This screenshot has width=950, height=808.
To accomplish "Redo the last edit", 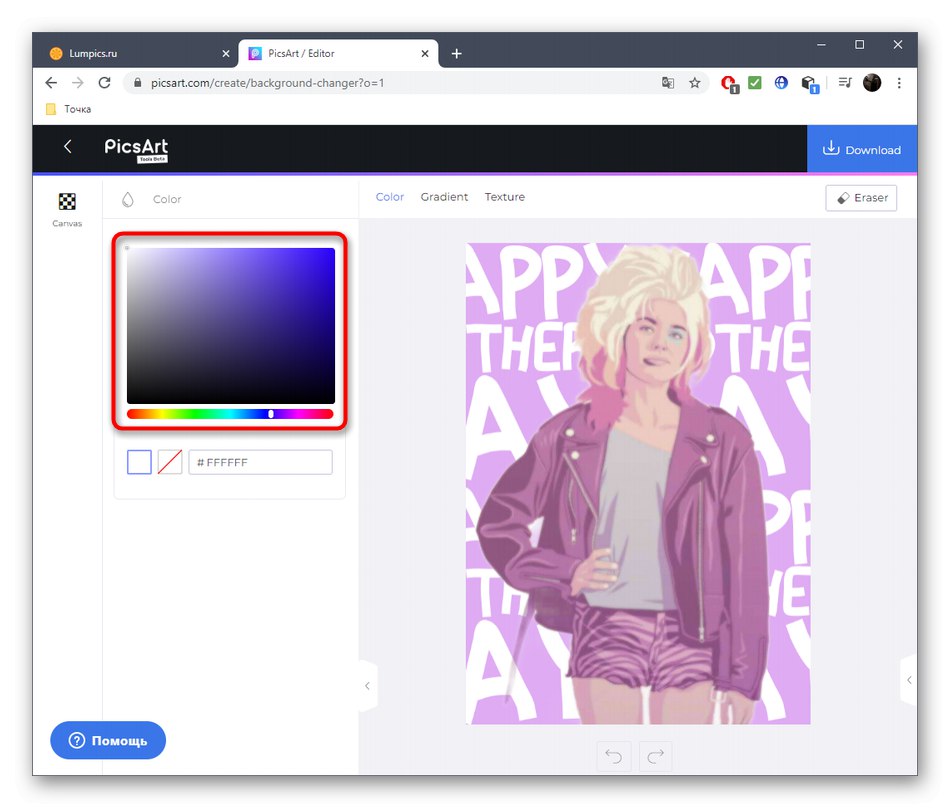I will pos(656,756).
